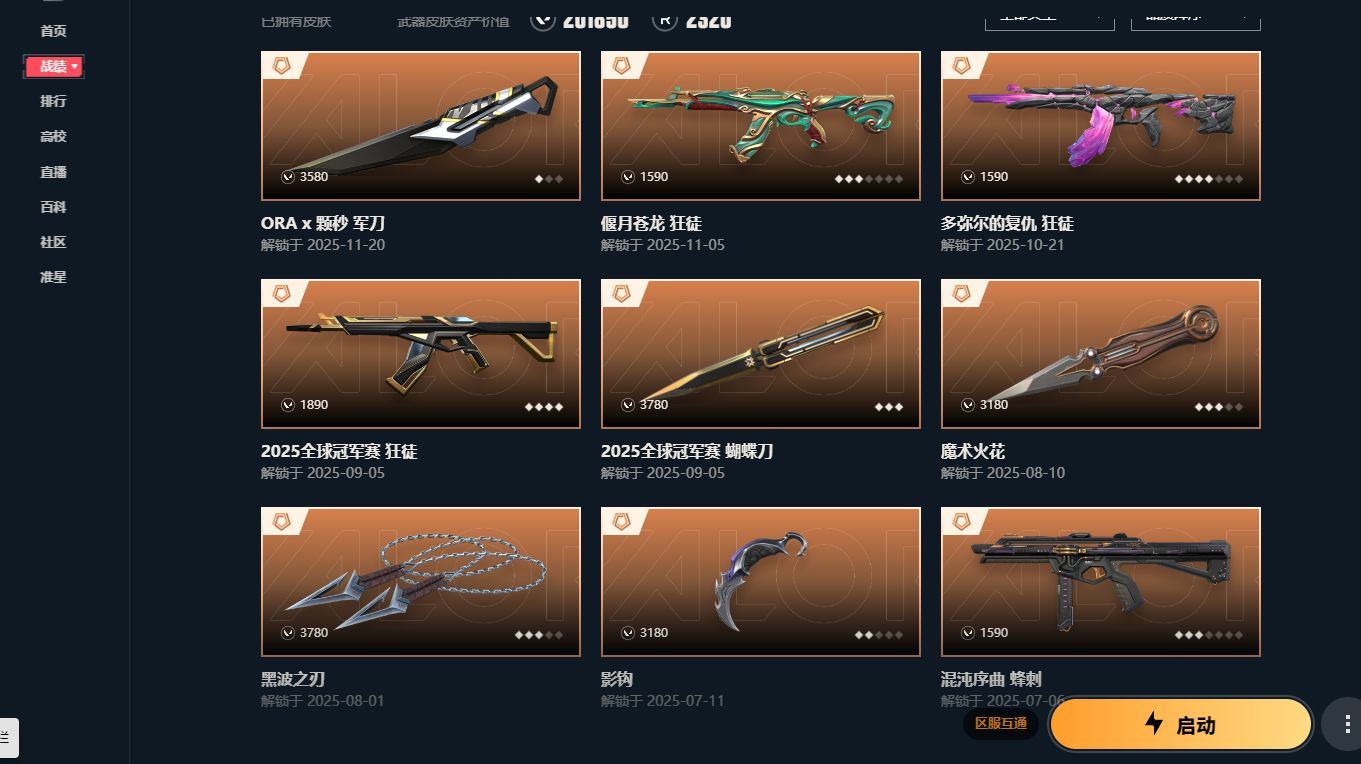The image size is (1361, 764).
Task: Open 2025全球冠军赛 蝴蝶刀 skin thumbnail
Action: click(760, 354)
